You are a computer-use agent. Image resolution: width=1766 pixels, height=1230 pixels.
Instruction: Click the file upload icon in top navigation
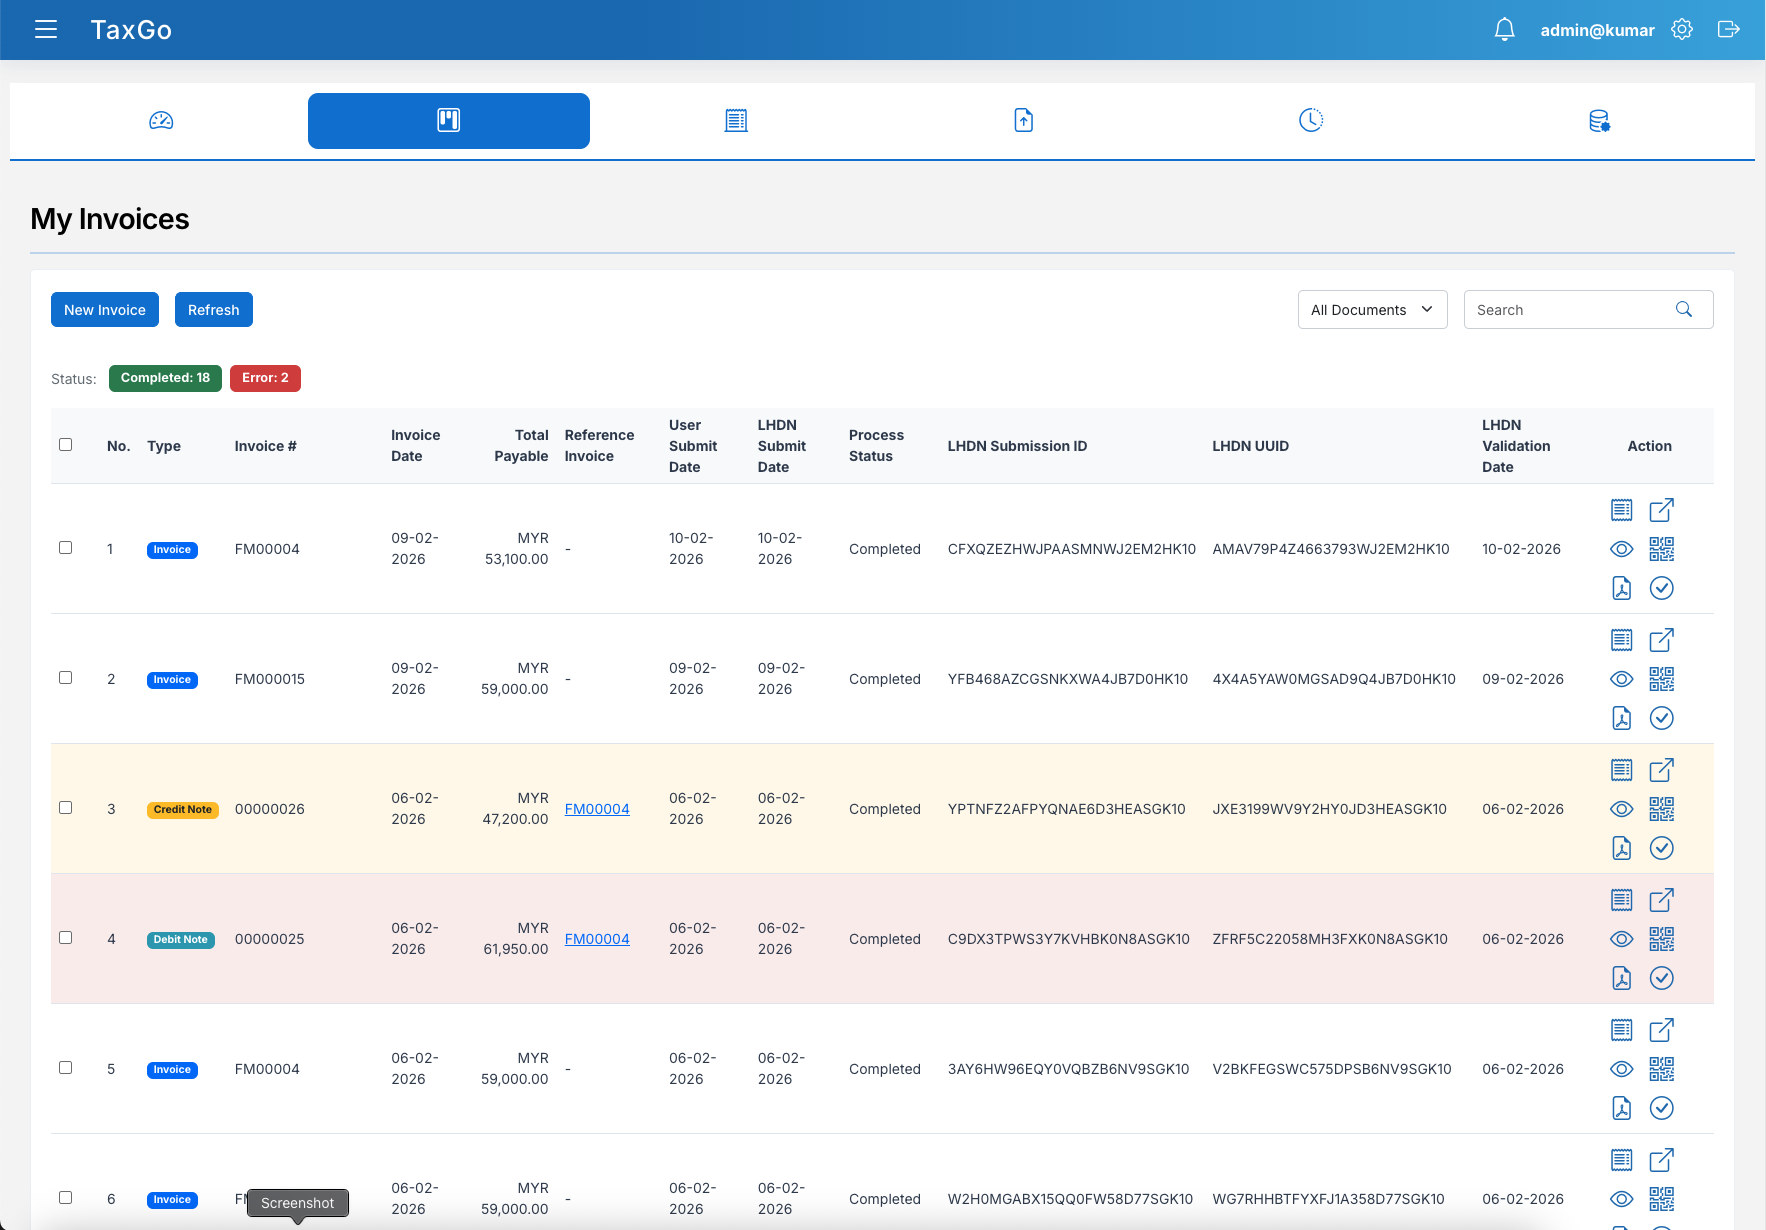coord(1023,120)
